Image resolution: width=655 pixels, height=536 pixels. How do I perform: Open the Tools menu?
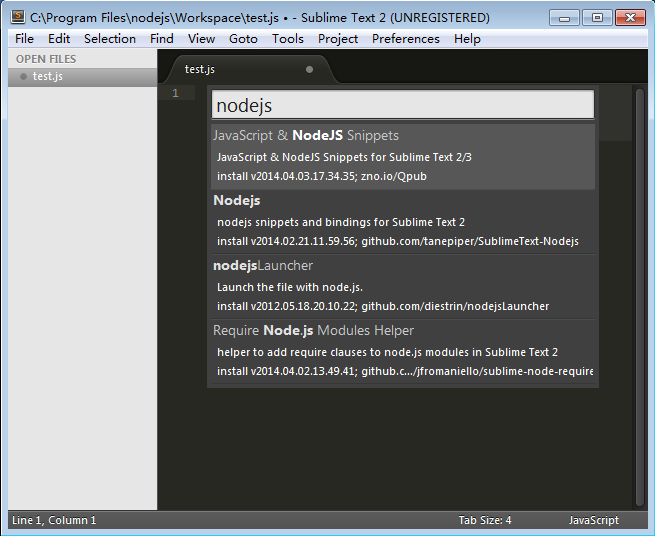click(x=288, y=39)
